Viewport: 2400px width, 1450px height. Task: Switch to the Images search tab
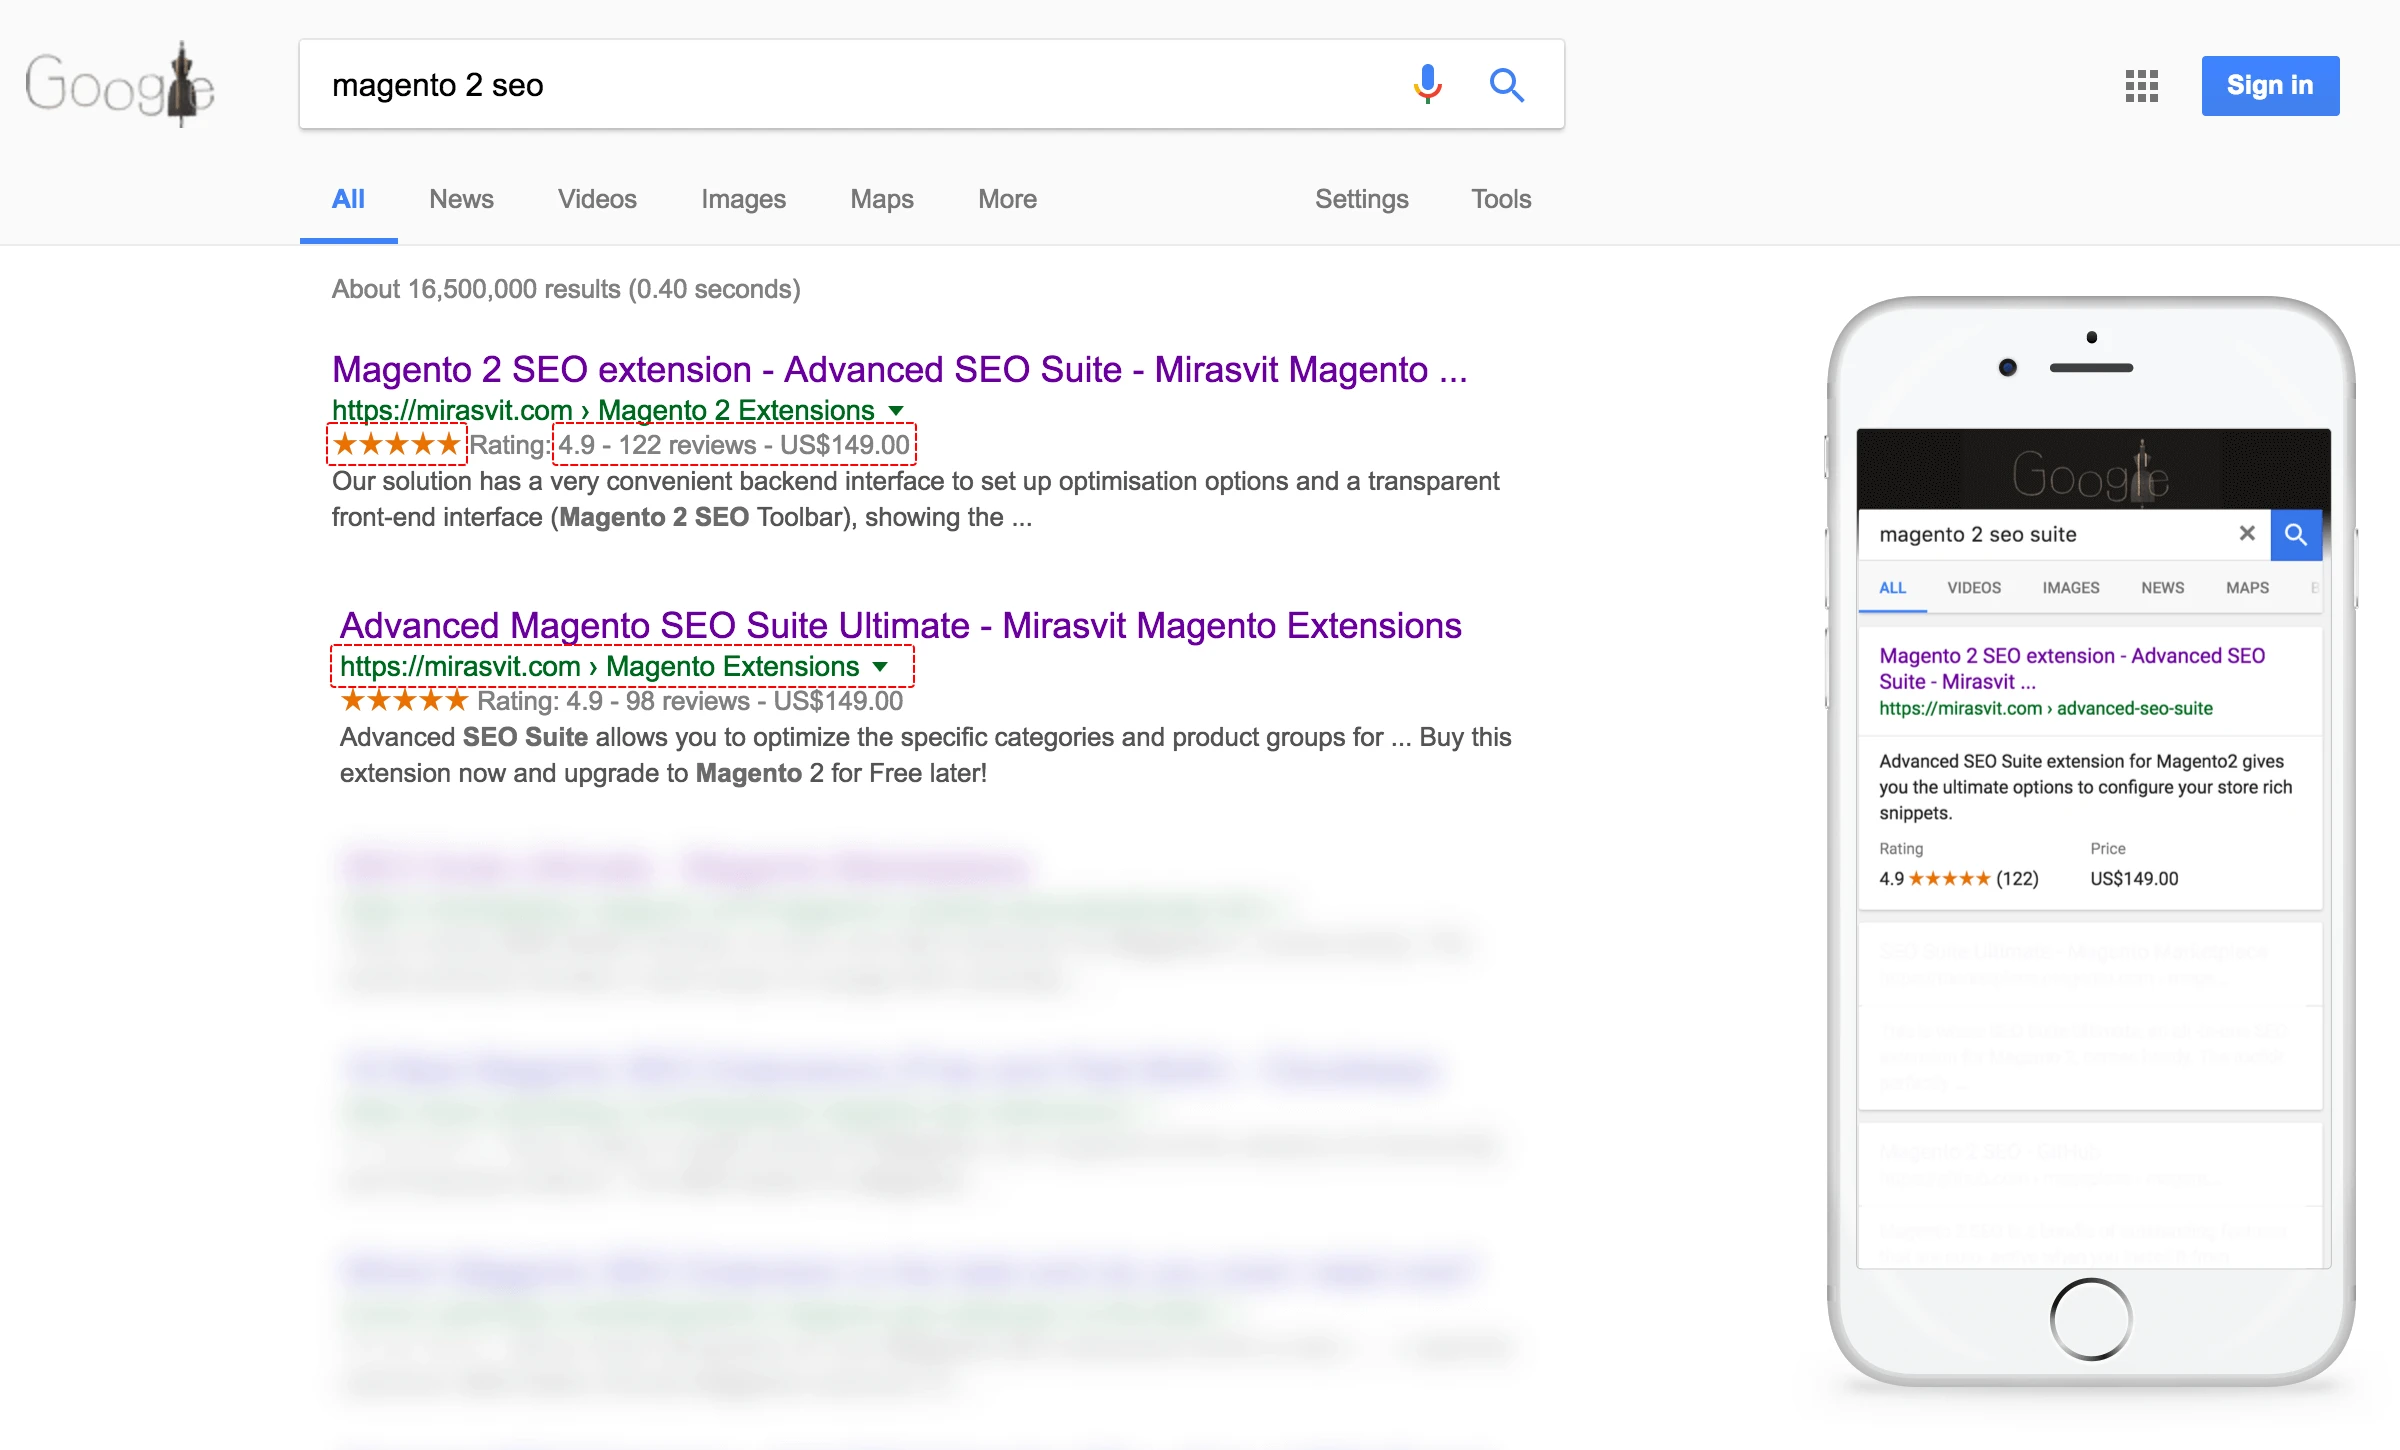[743, 199]
